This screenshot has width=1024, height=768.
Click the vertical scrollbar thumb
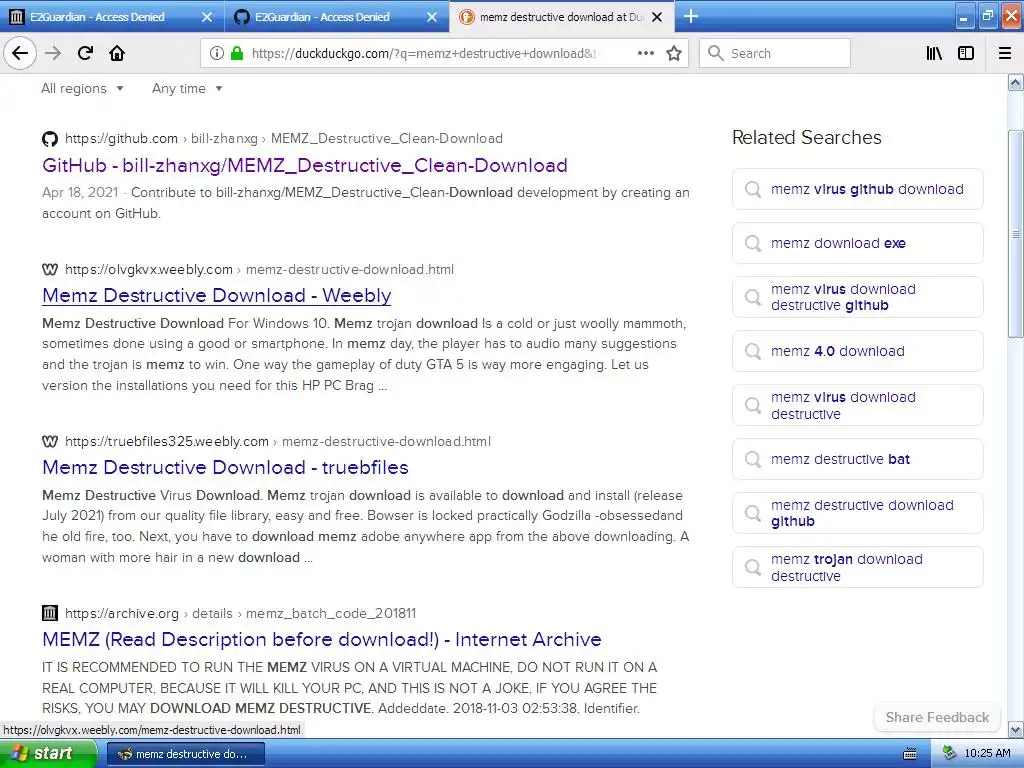[1015, 234]
